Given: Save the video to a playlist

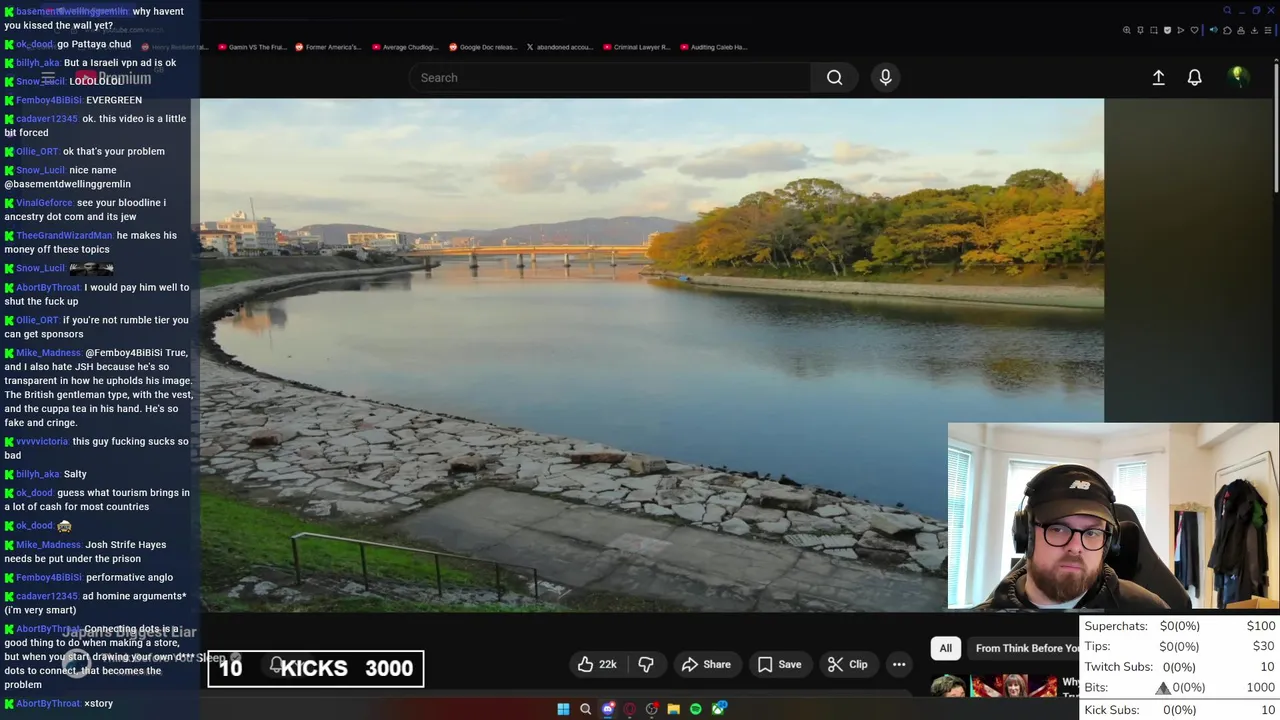Looking at the screenshot, I should (779, 664).
